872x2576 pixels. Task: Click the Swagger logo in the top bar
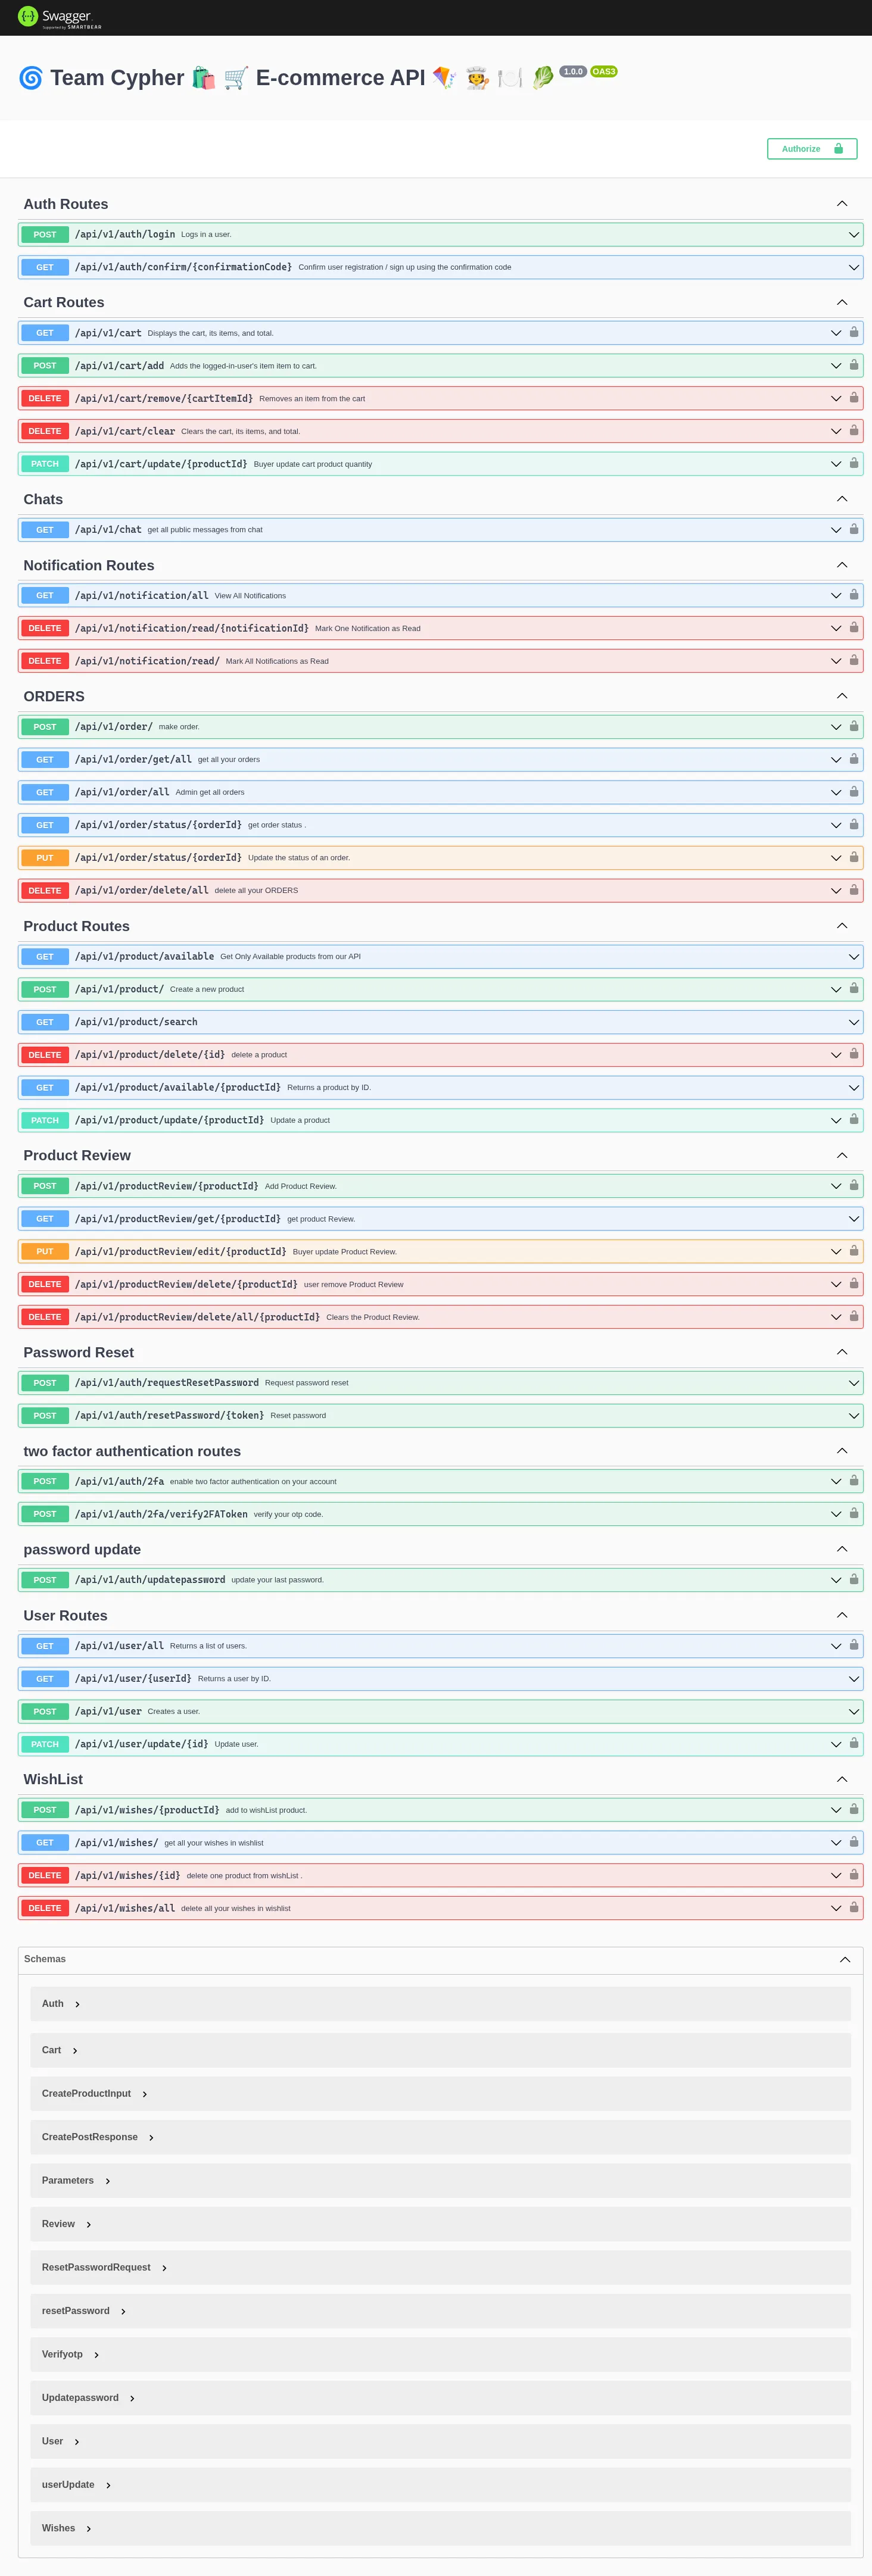[x=59, y=17]
